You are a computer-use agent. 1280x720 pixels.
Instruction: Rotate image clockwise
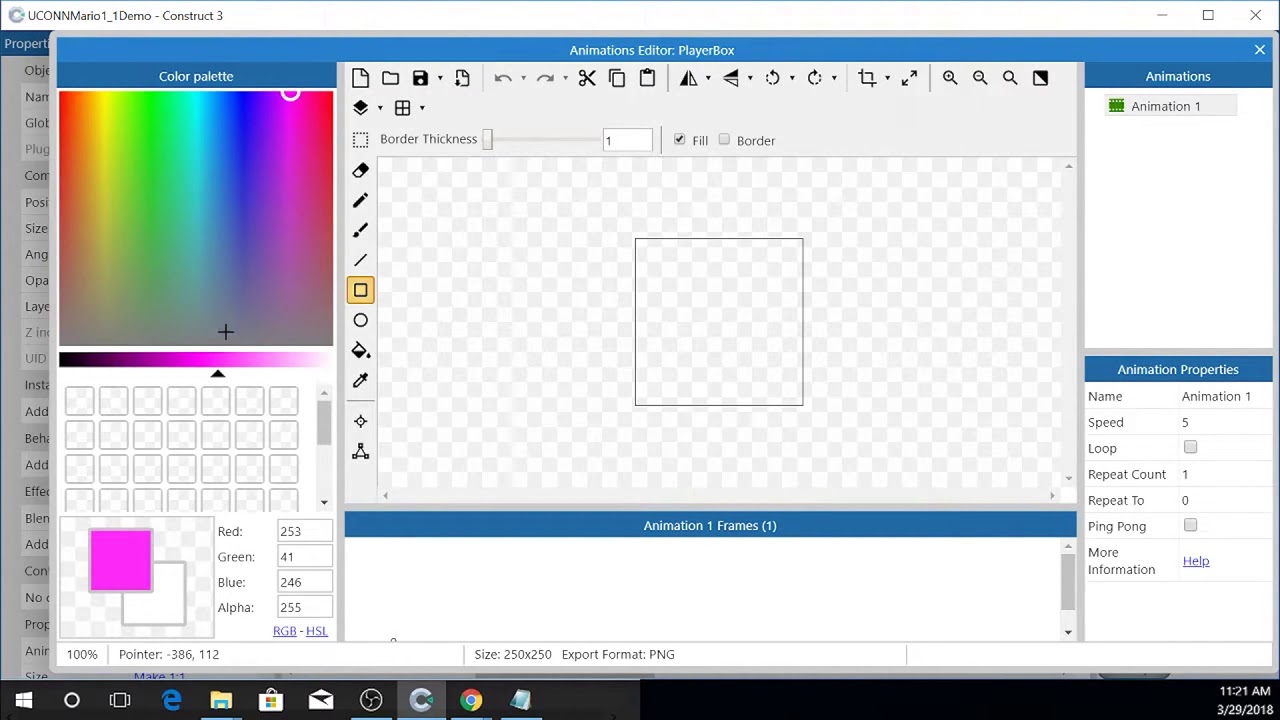click(x=815, y=78)
